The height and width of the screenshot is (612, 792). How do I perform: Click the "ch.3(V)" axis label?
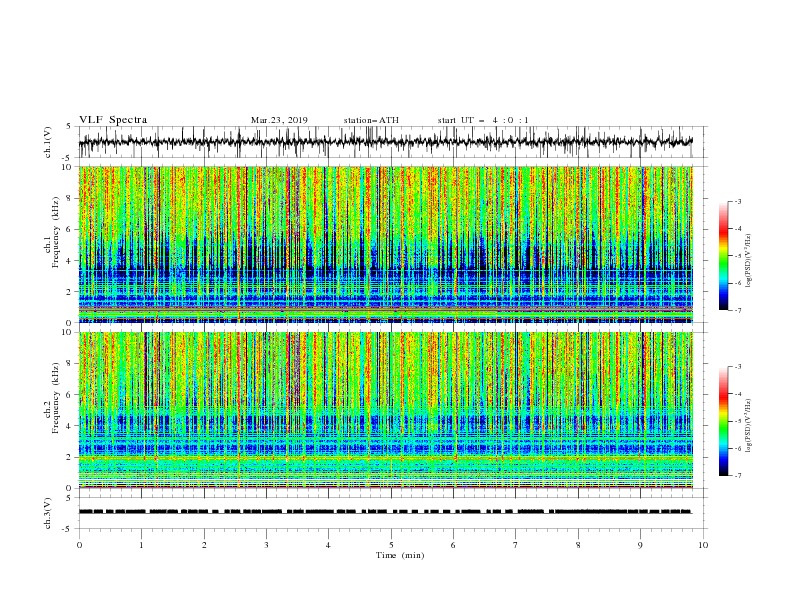[48, 513]
